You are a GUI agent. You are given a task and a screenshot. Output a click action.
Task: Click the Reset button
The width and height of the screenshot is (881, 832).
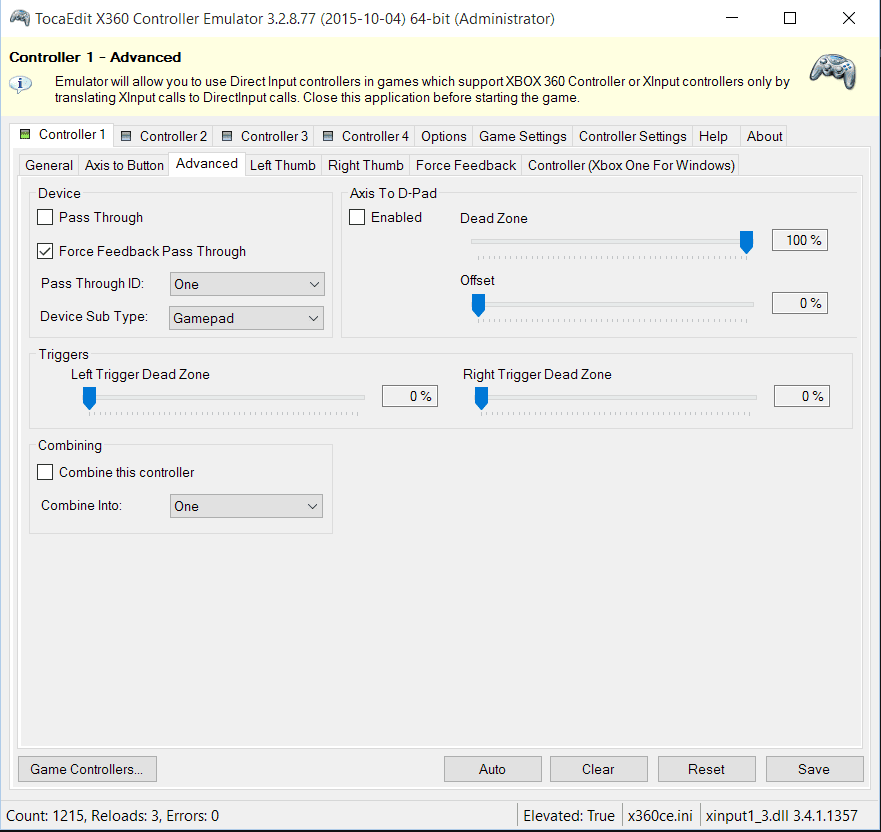click(706, 769)
